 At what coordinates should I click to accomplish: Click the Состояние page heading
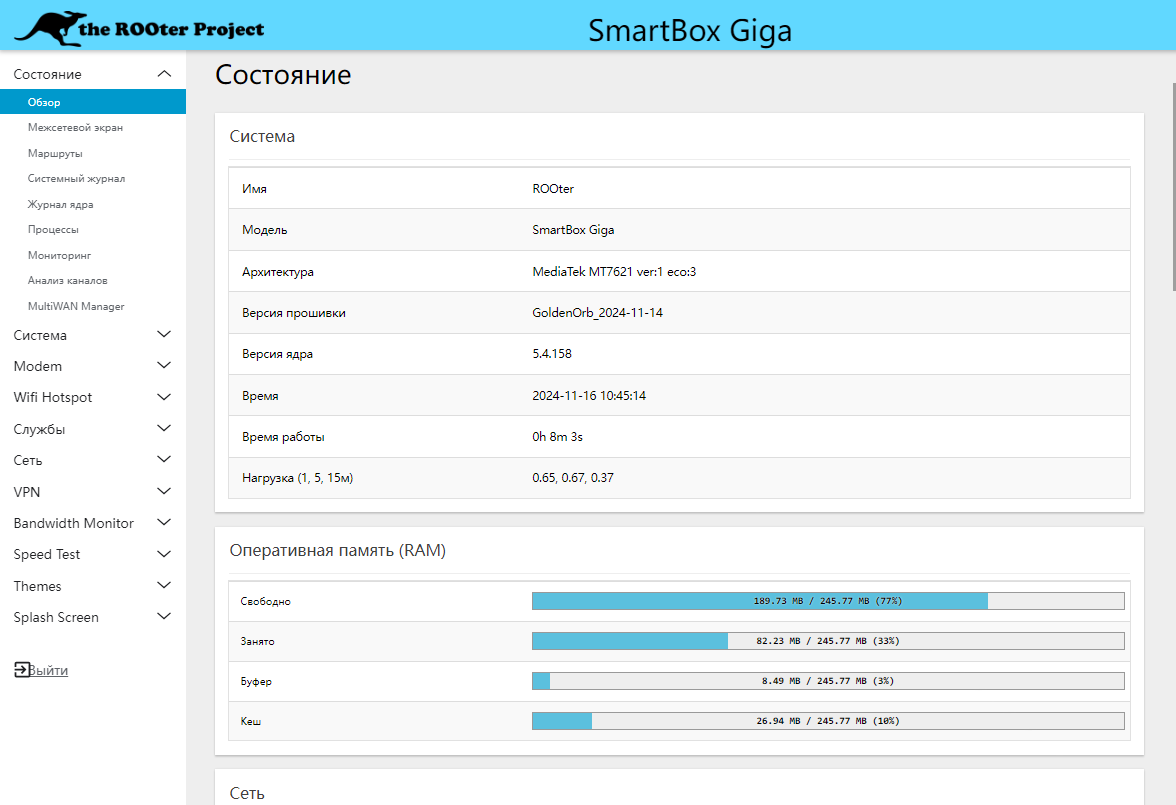click(283, 75)
